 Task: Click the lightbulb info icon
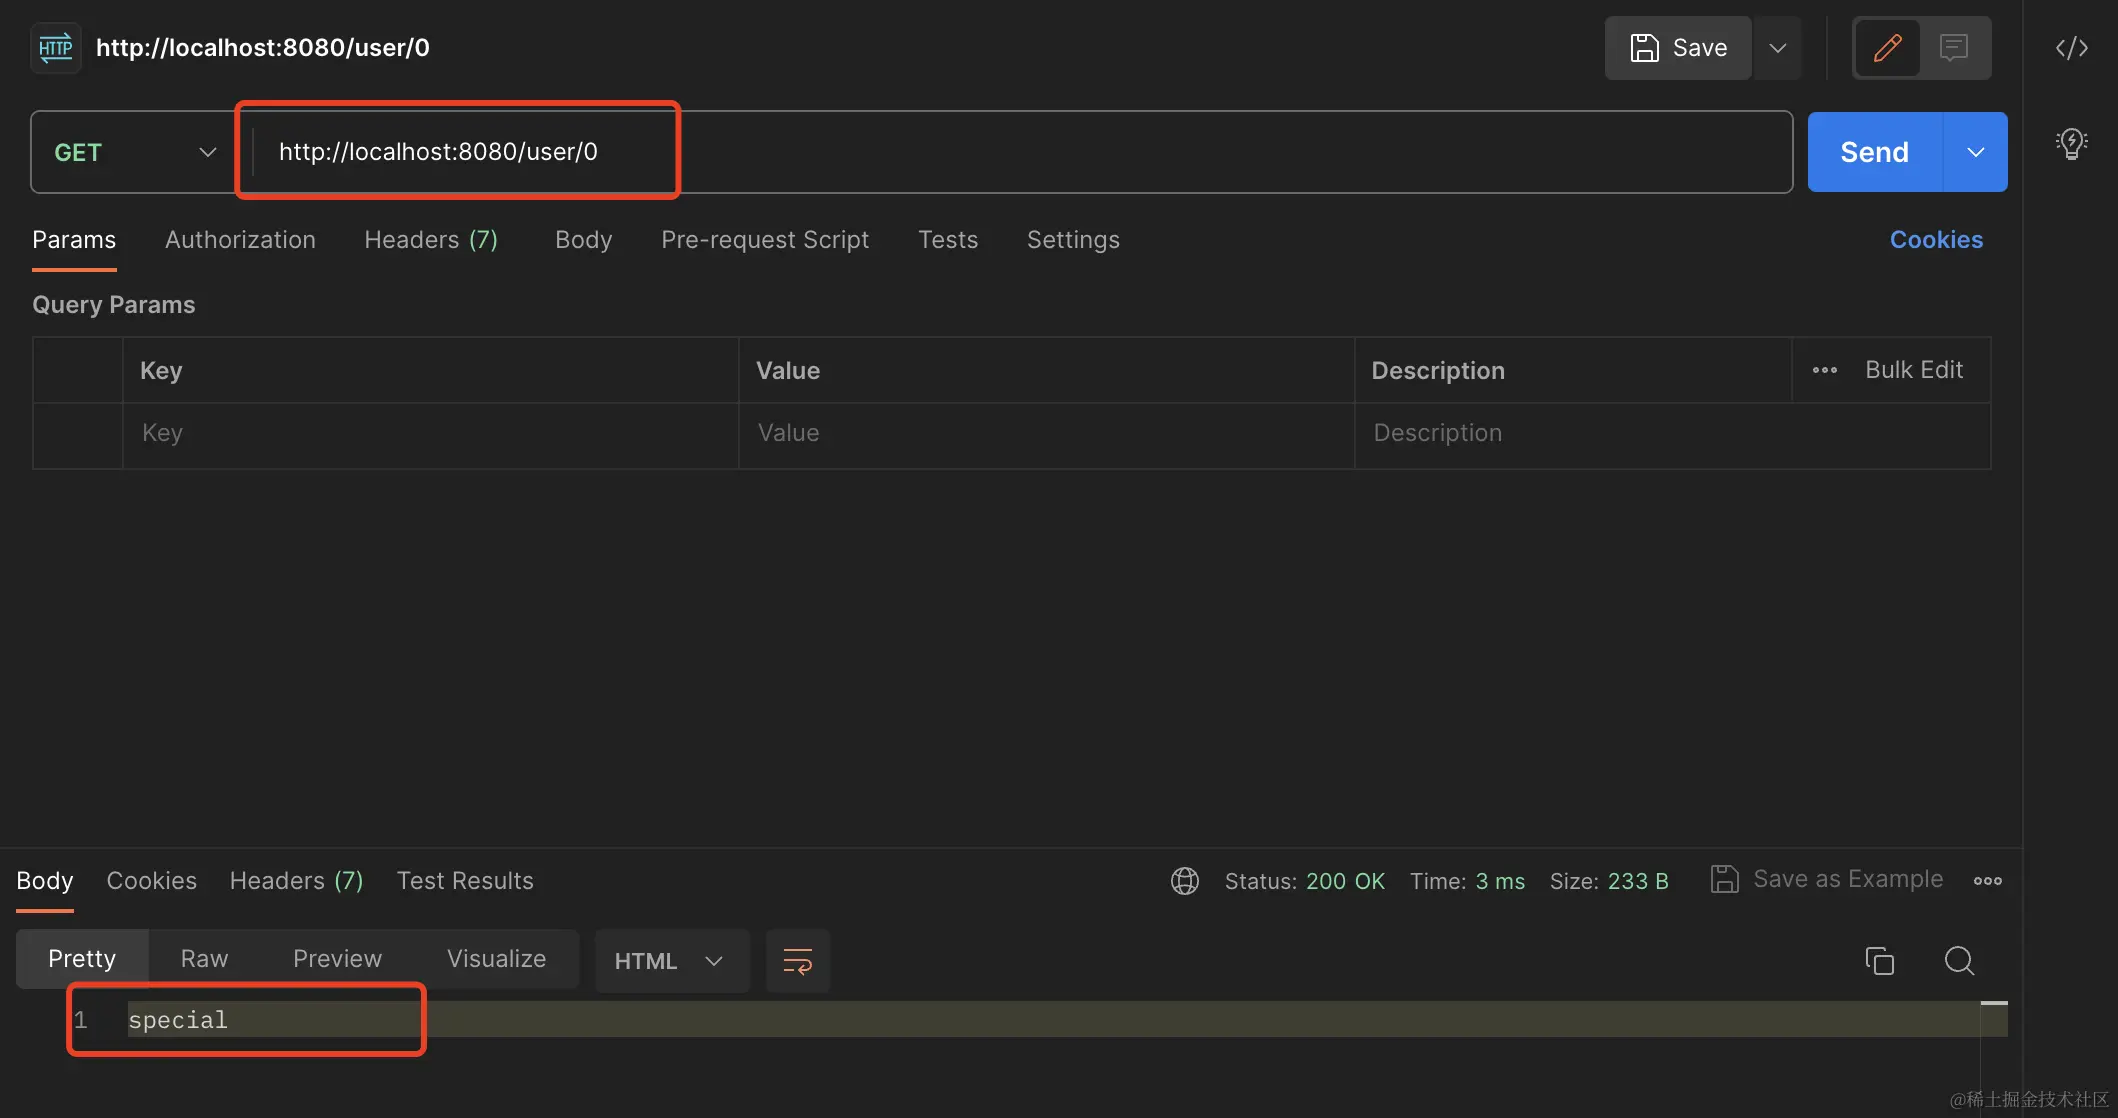pyautogui.click(x=2071, y=144)
